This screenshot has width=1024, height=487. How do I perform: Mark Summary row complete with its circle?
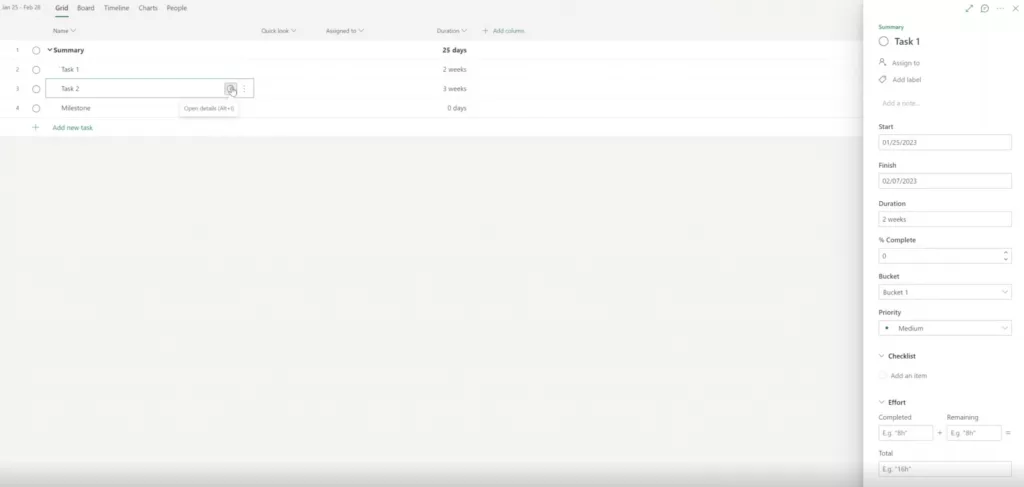36,50
